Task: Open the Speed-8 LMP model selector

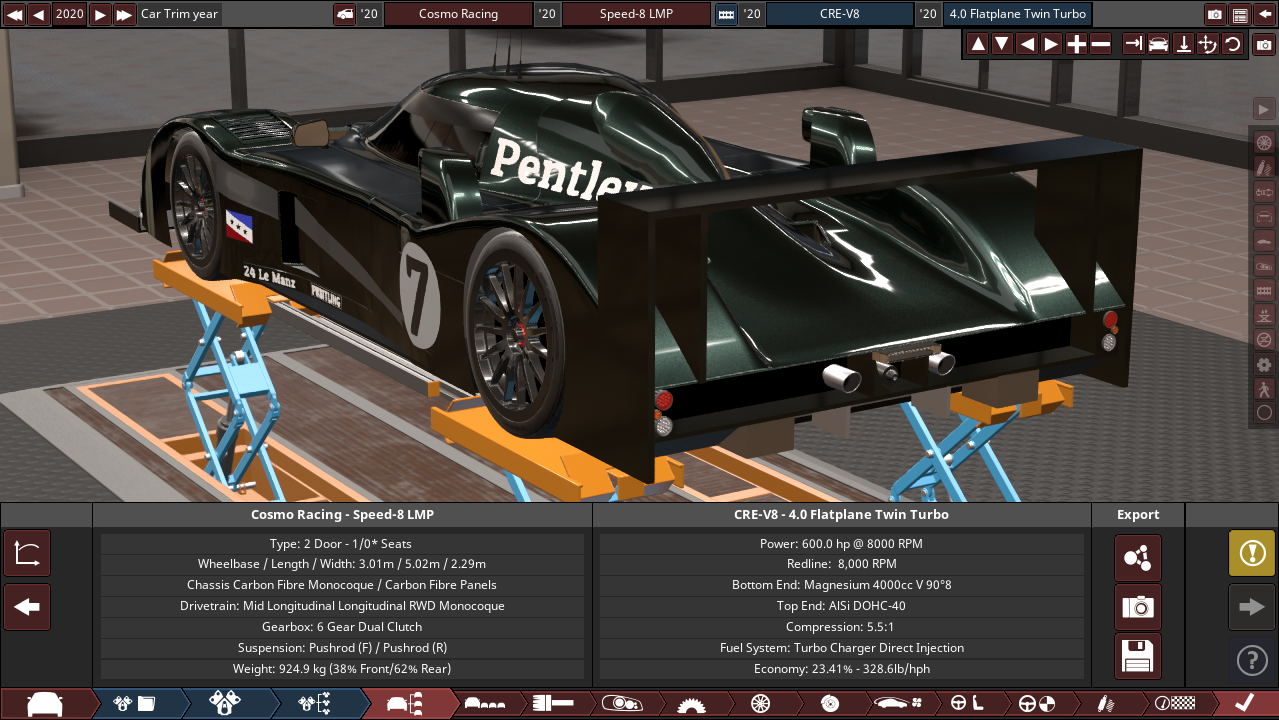Action: [x=636, y=14]
